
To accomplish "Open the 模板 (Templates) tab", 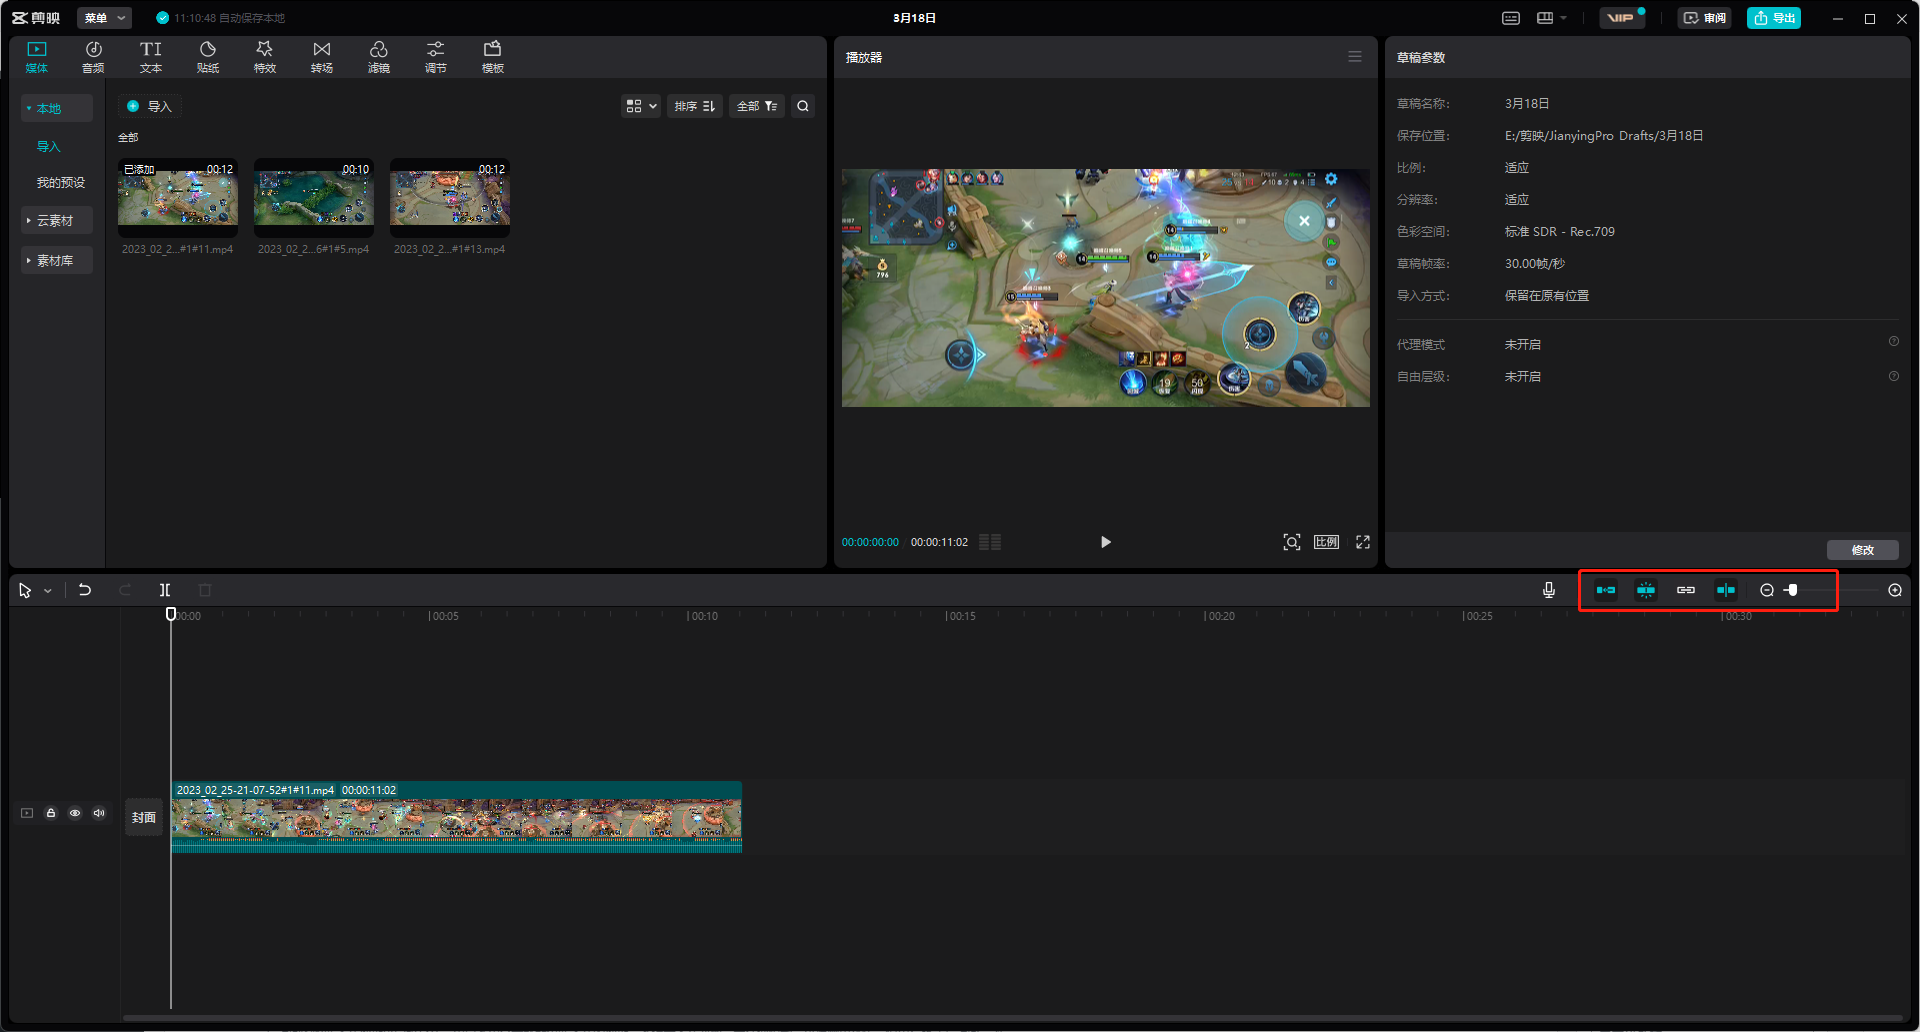I will (x=493, y=57).
